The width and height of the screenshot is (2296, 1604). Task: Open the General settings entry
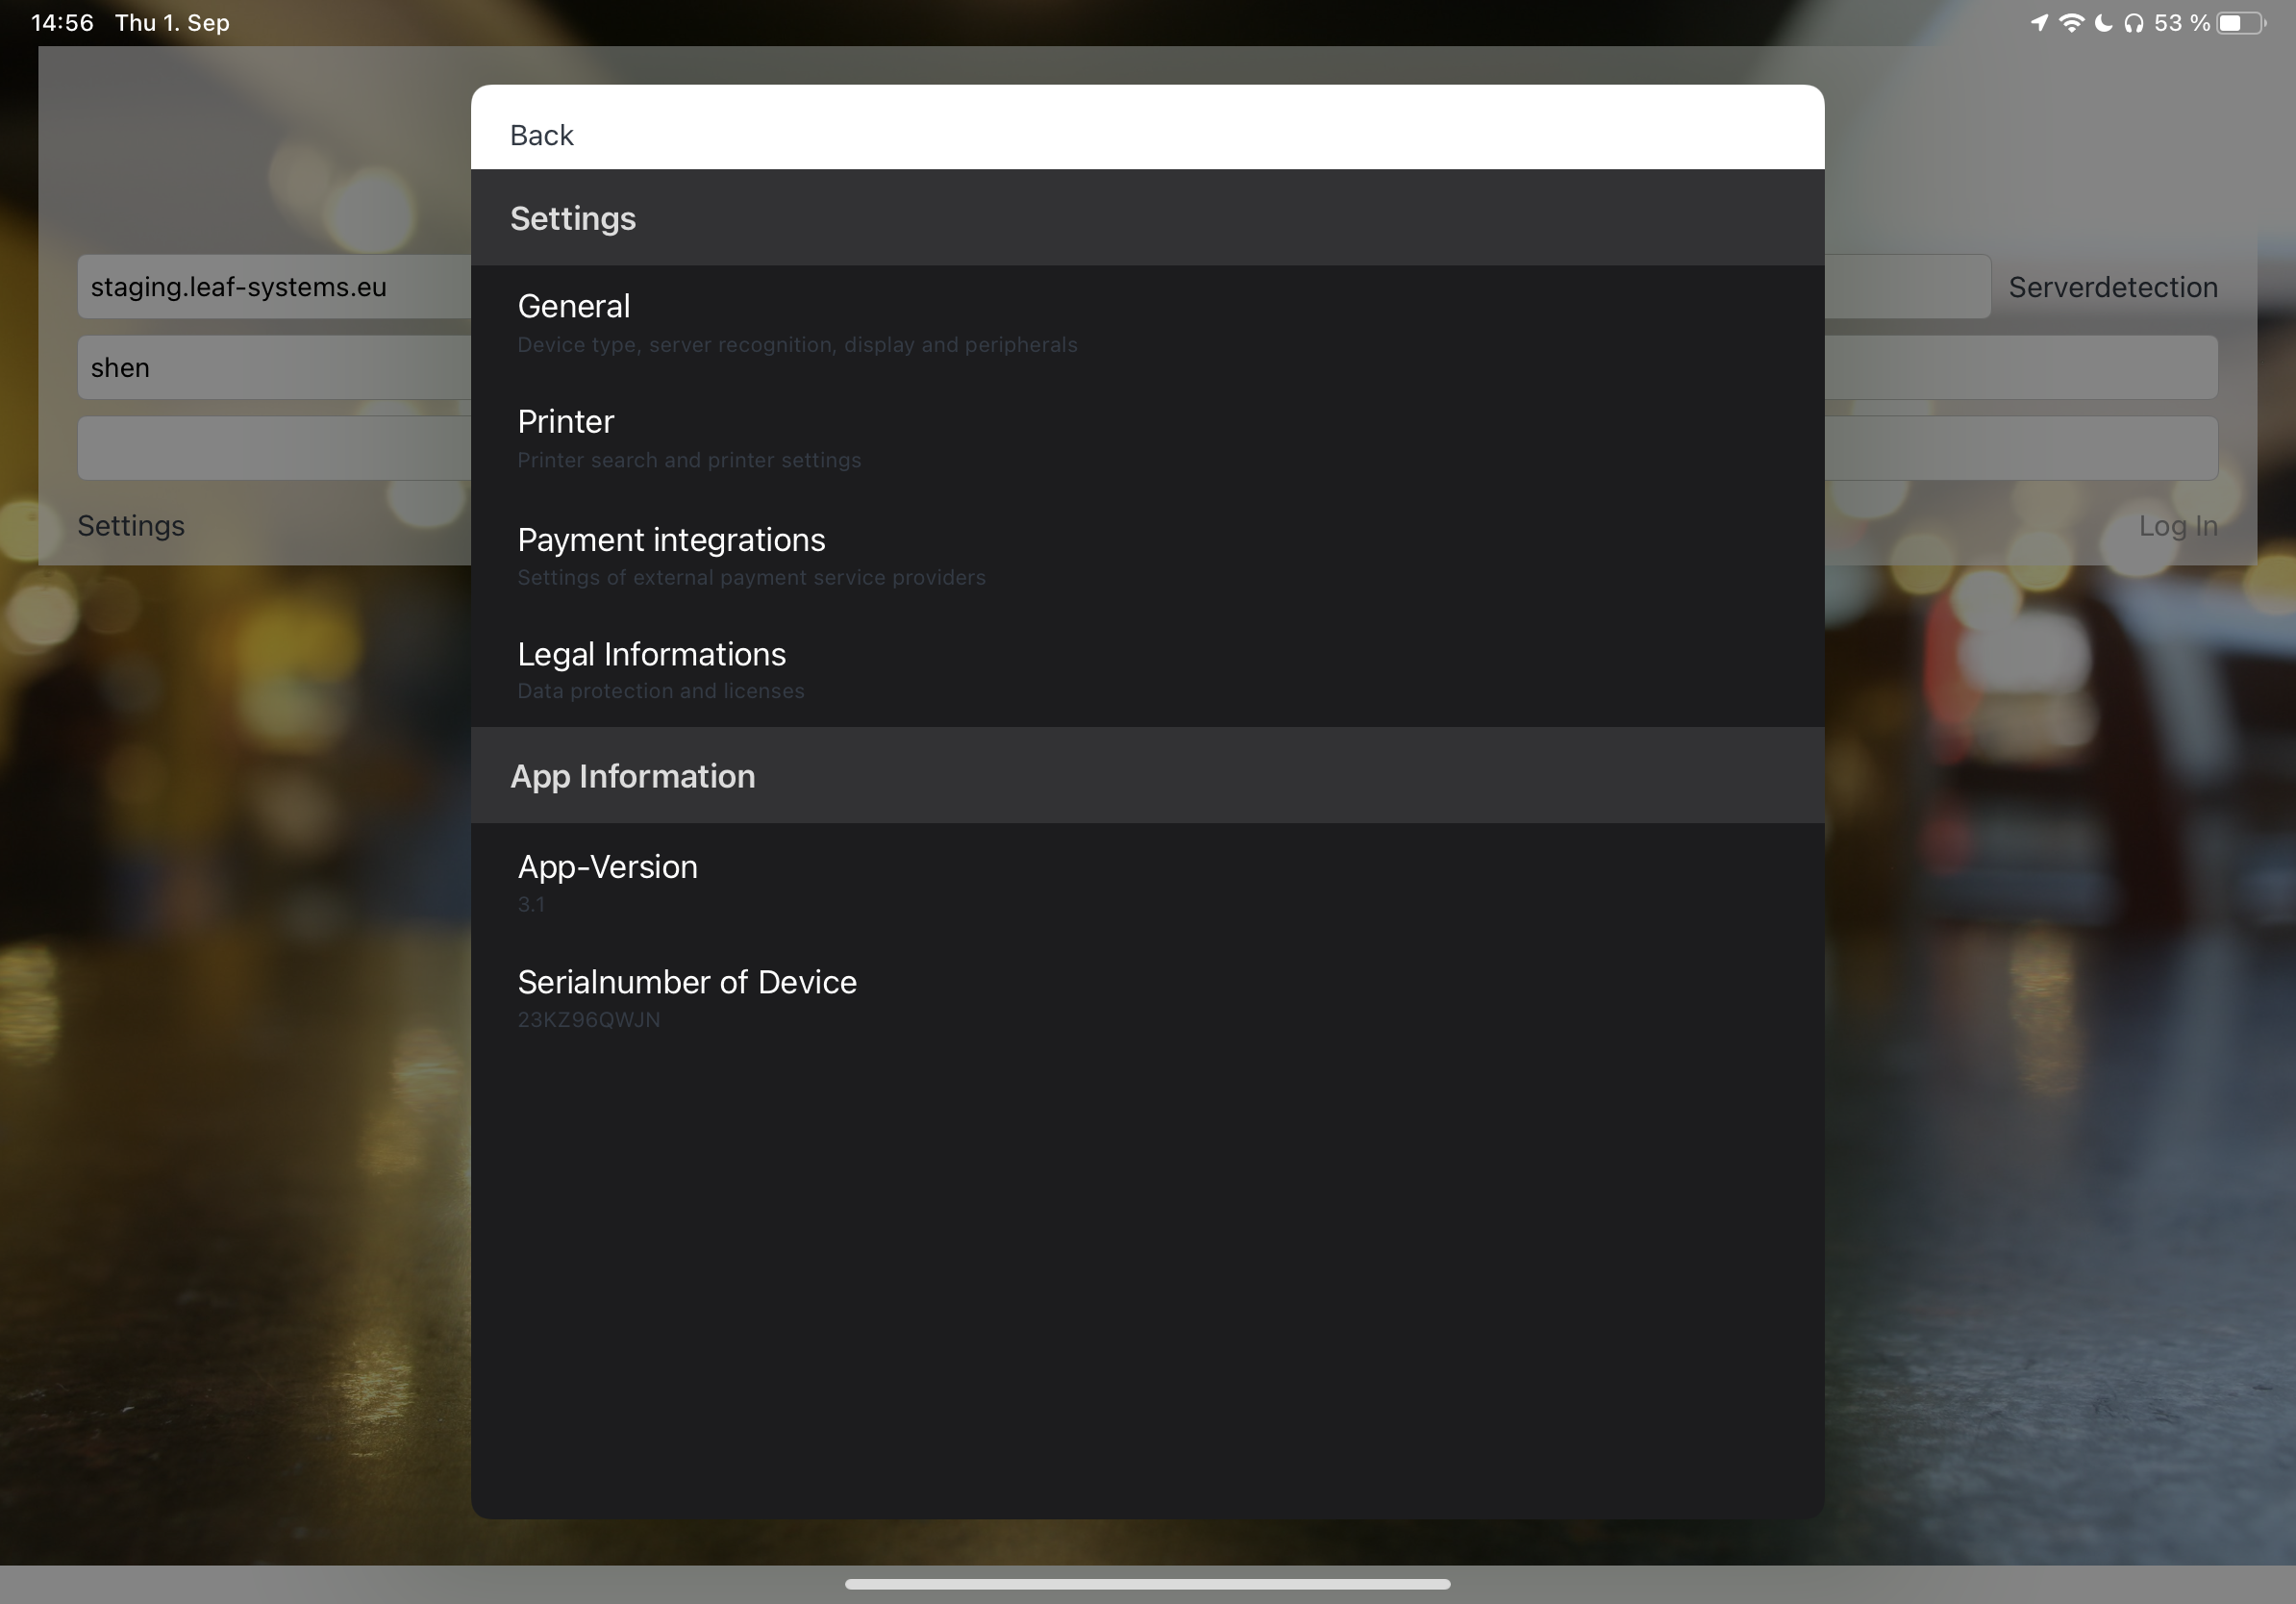(574, 307)
